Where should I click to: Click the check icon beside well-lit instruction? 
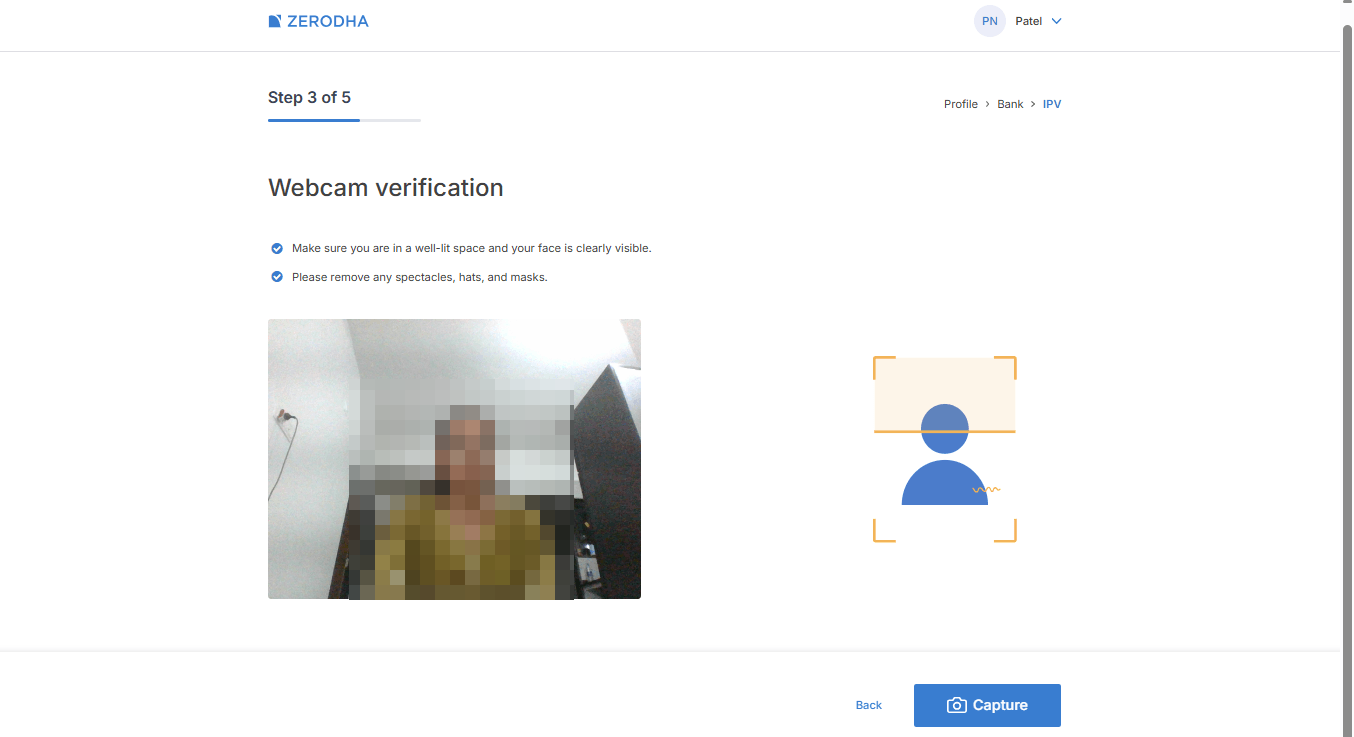[277, 248]
